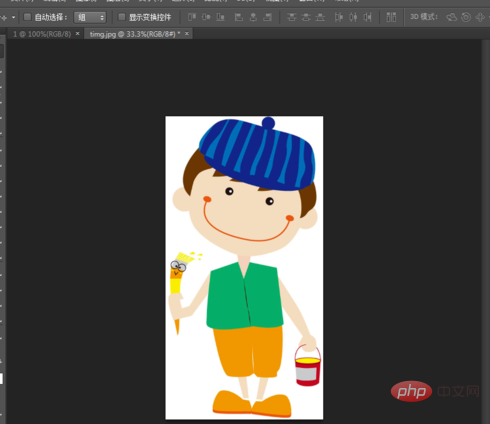
Task: Click the cartoon painter image on canvas
Action: pos(244,268)
